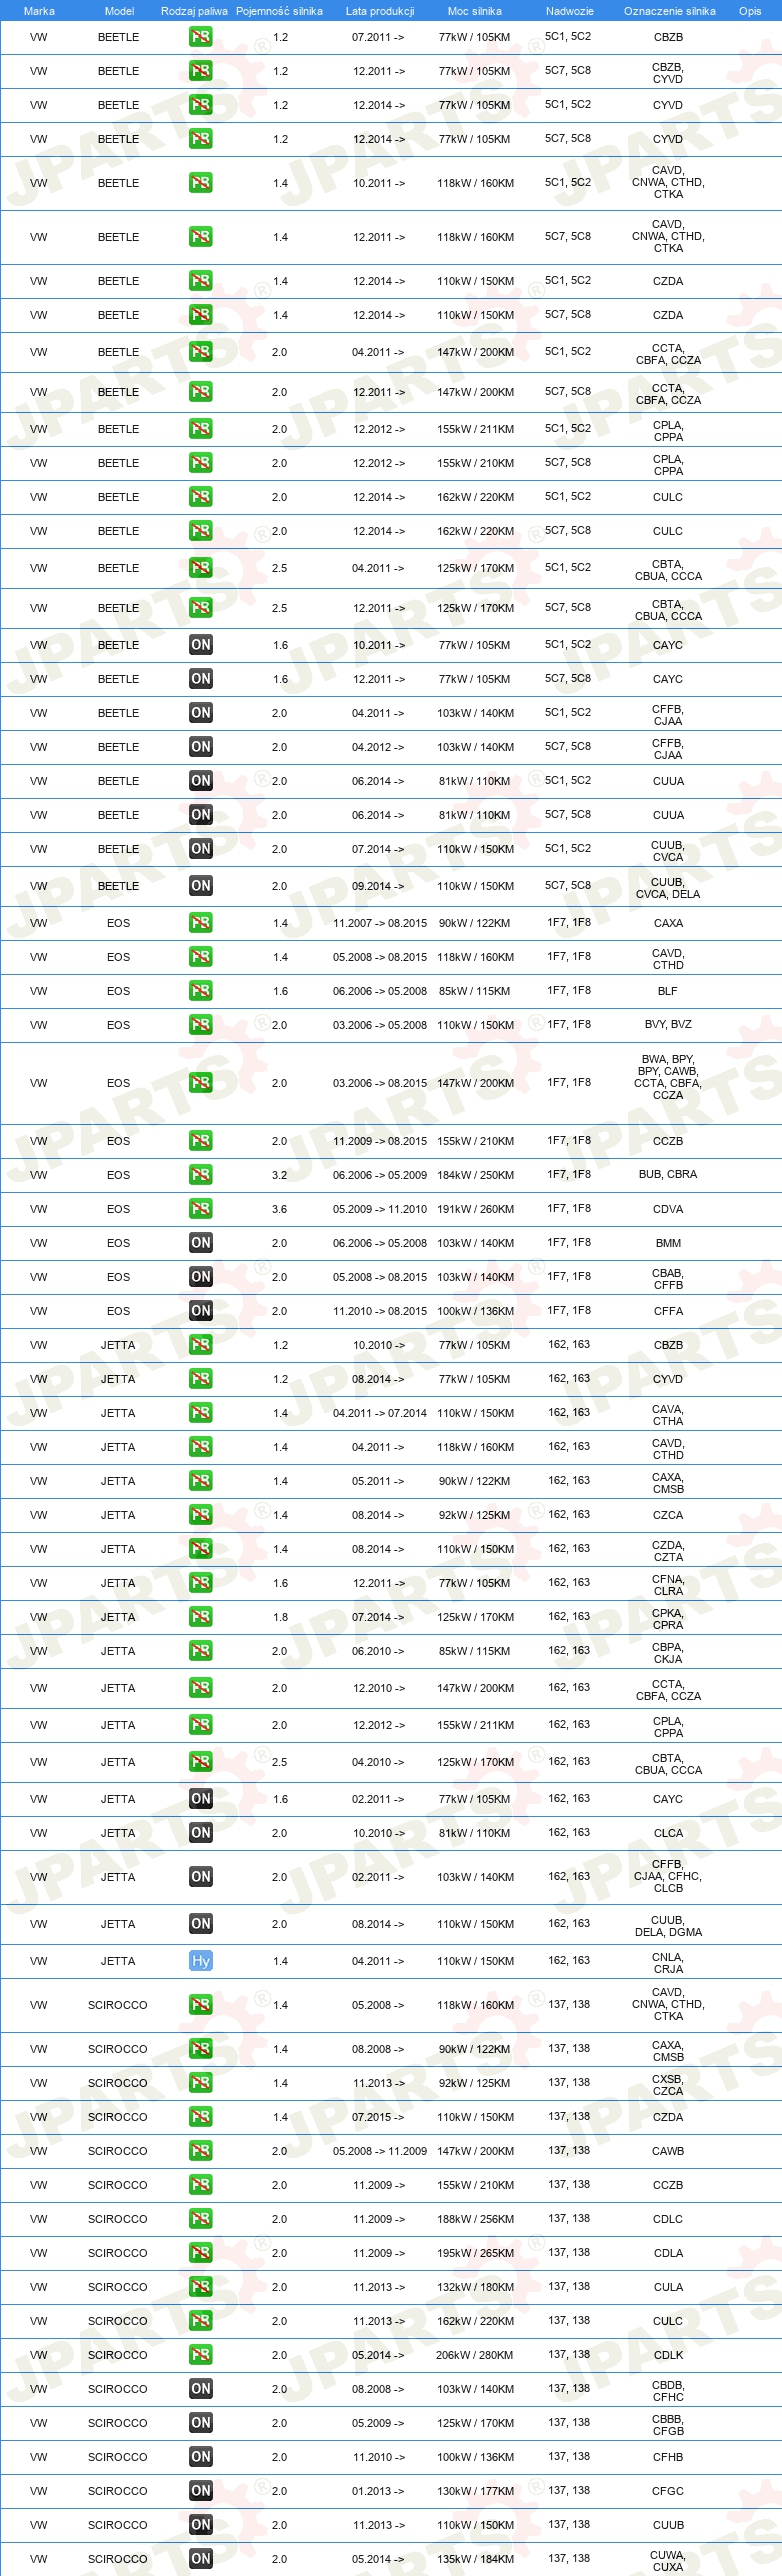Click the Lata produkcji column header
Screen dimensions: 782x2576
(379, 11)
